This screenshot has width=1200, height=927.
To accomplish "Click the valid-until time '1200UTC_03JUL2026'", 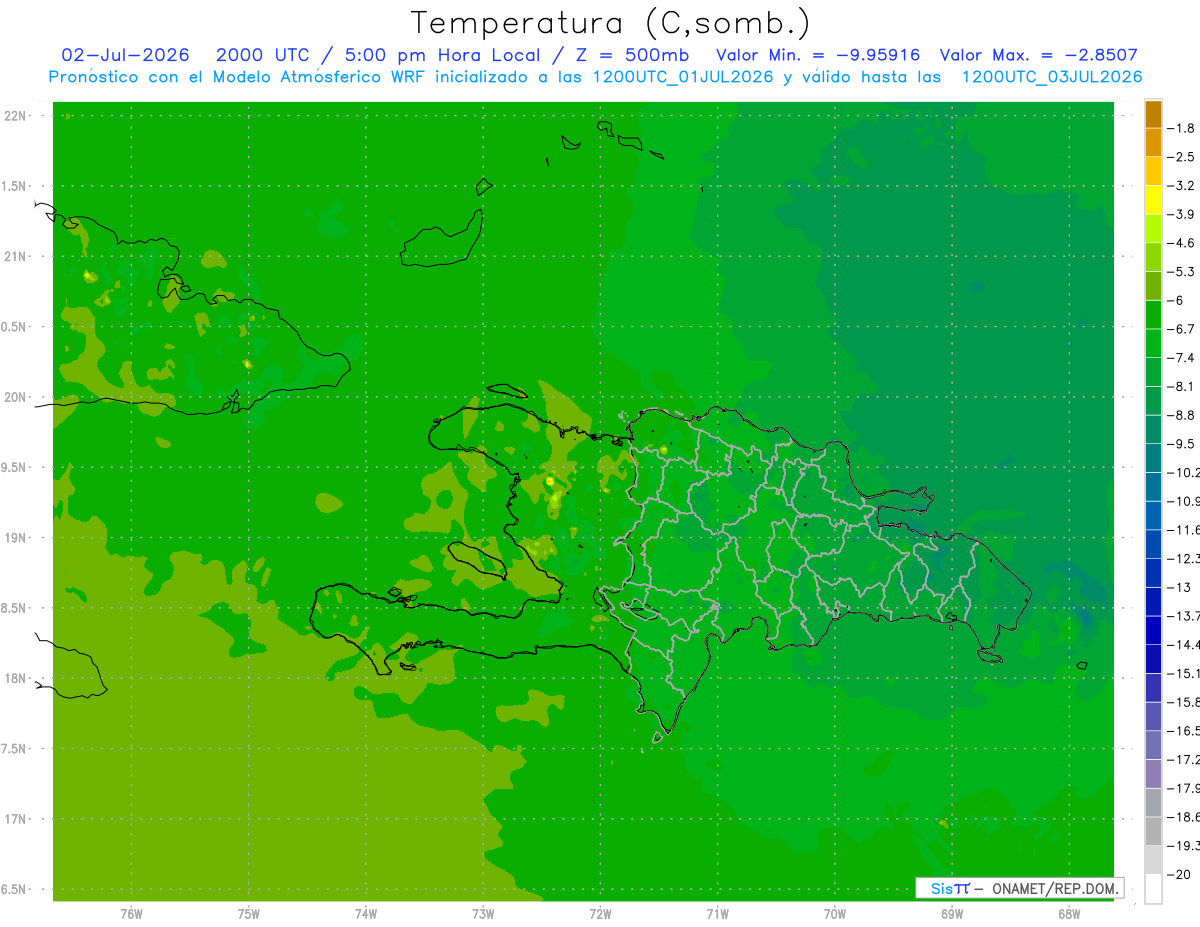I will (x=1052, y=77).
